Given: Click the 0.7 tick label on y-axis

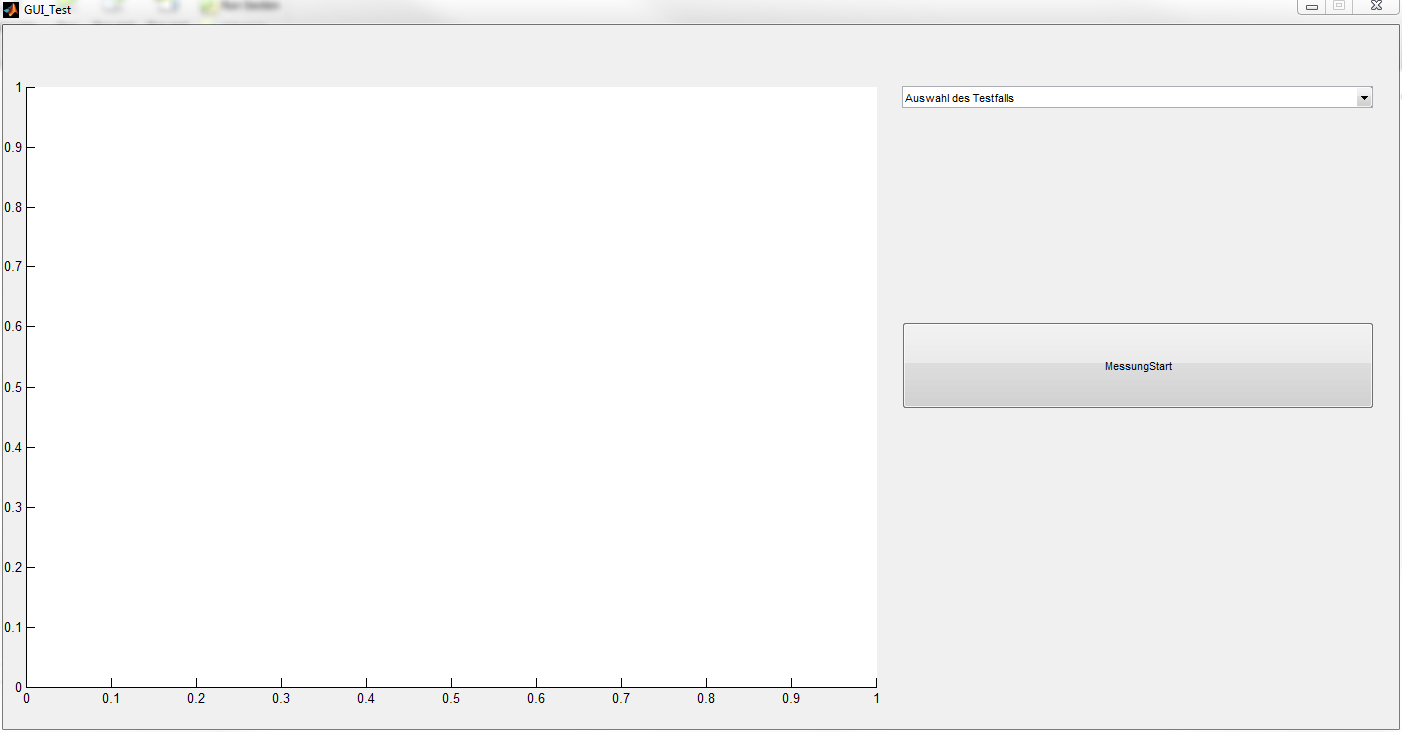Looking at the screenshot, I should tap(12, 267).
